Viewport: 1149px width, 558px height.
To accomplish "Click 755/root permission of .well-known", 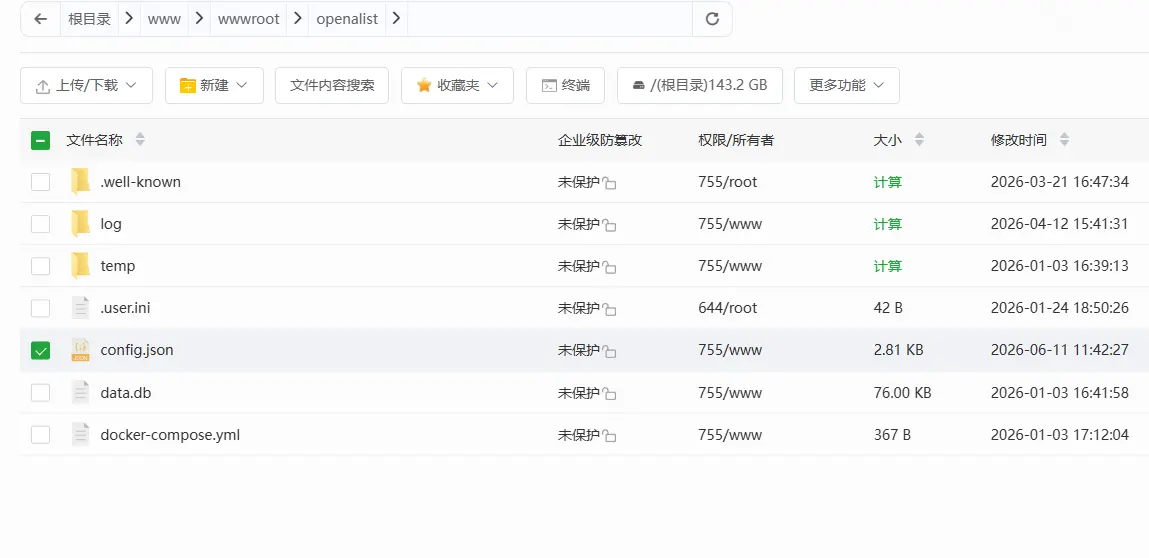I will coord(728,182).
